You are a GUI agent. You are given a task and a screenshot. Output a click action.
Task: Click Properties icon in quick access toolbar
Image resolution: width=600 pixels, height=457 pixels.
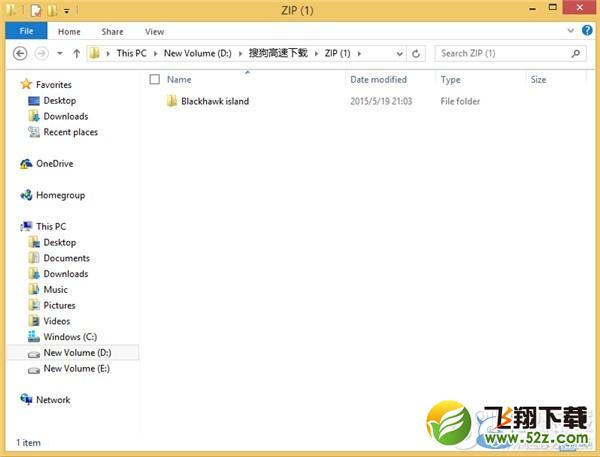36,11
